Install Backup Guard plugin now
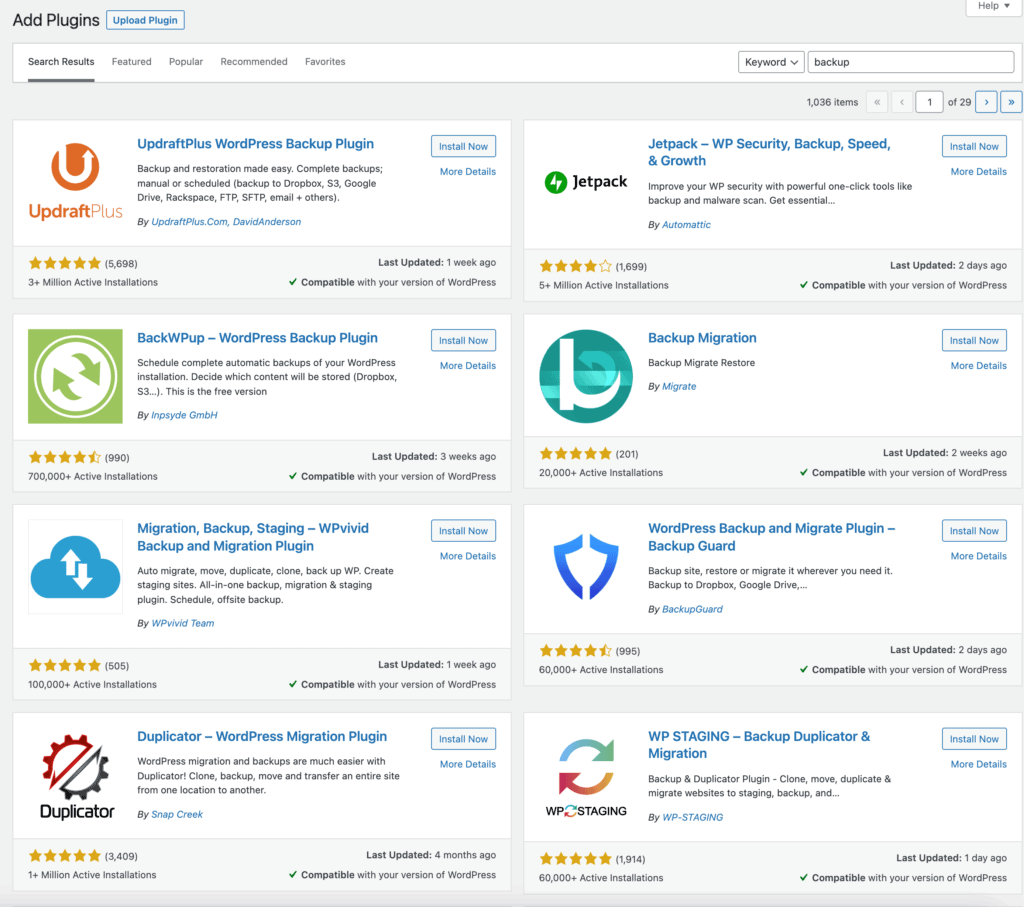Image resolution: width=1024 pixels, height=907 pixels. pos(974,531)
